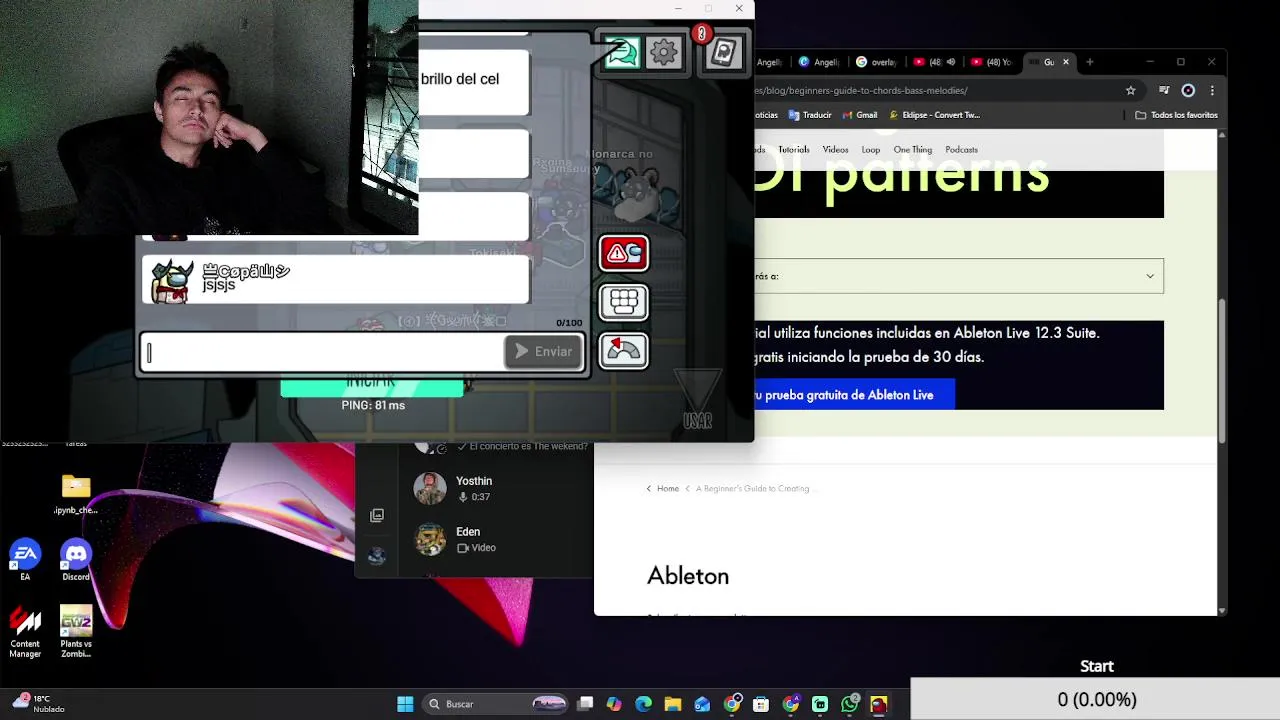Open the Gmail bookmark
Viewport: 1280px width, 720px height.
(860, 115)
